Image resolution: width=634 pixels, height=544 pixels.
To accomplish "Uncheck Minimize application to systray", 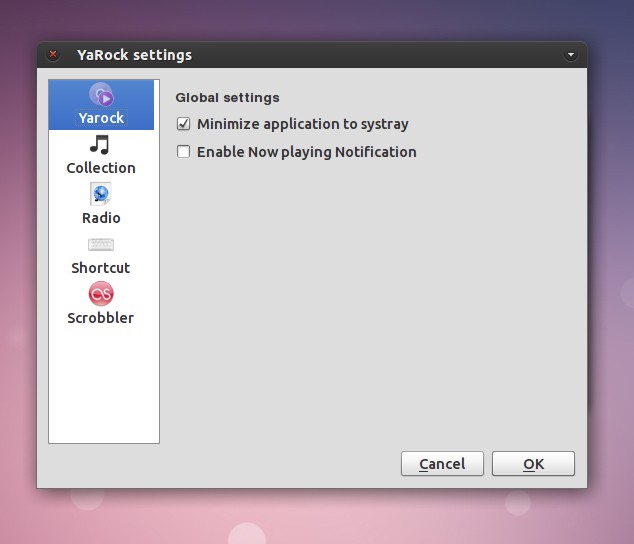I will [x=184, y=124].
